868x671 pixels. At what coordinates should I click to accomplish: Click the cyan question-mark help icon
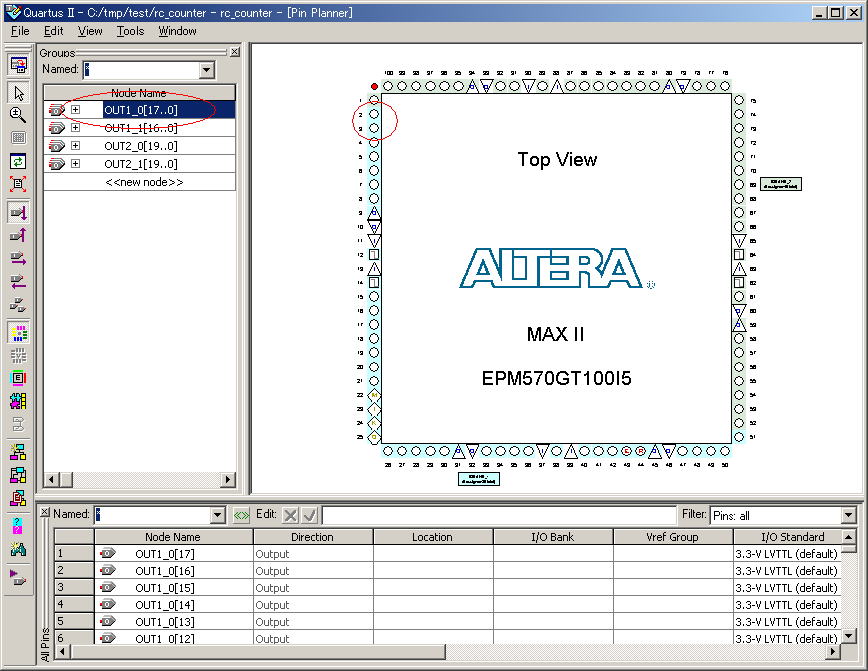[x=18, y=525]
